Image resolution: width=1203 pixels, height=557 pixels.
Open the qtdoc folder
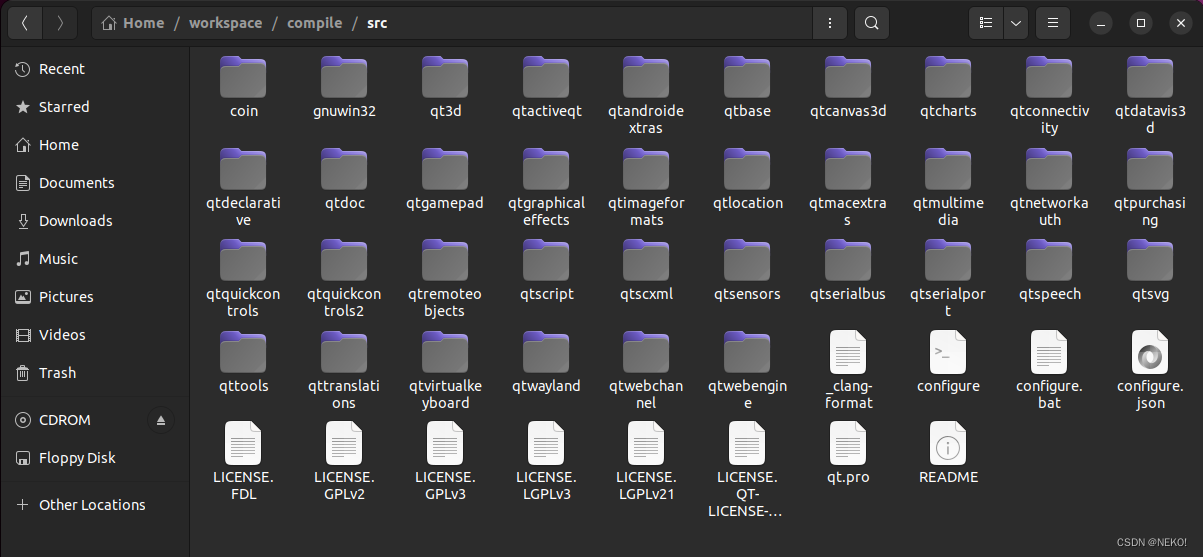click(x=344, y=179)
